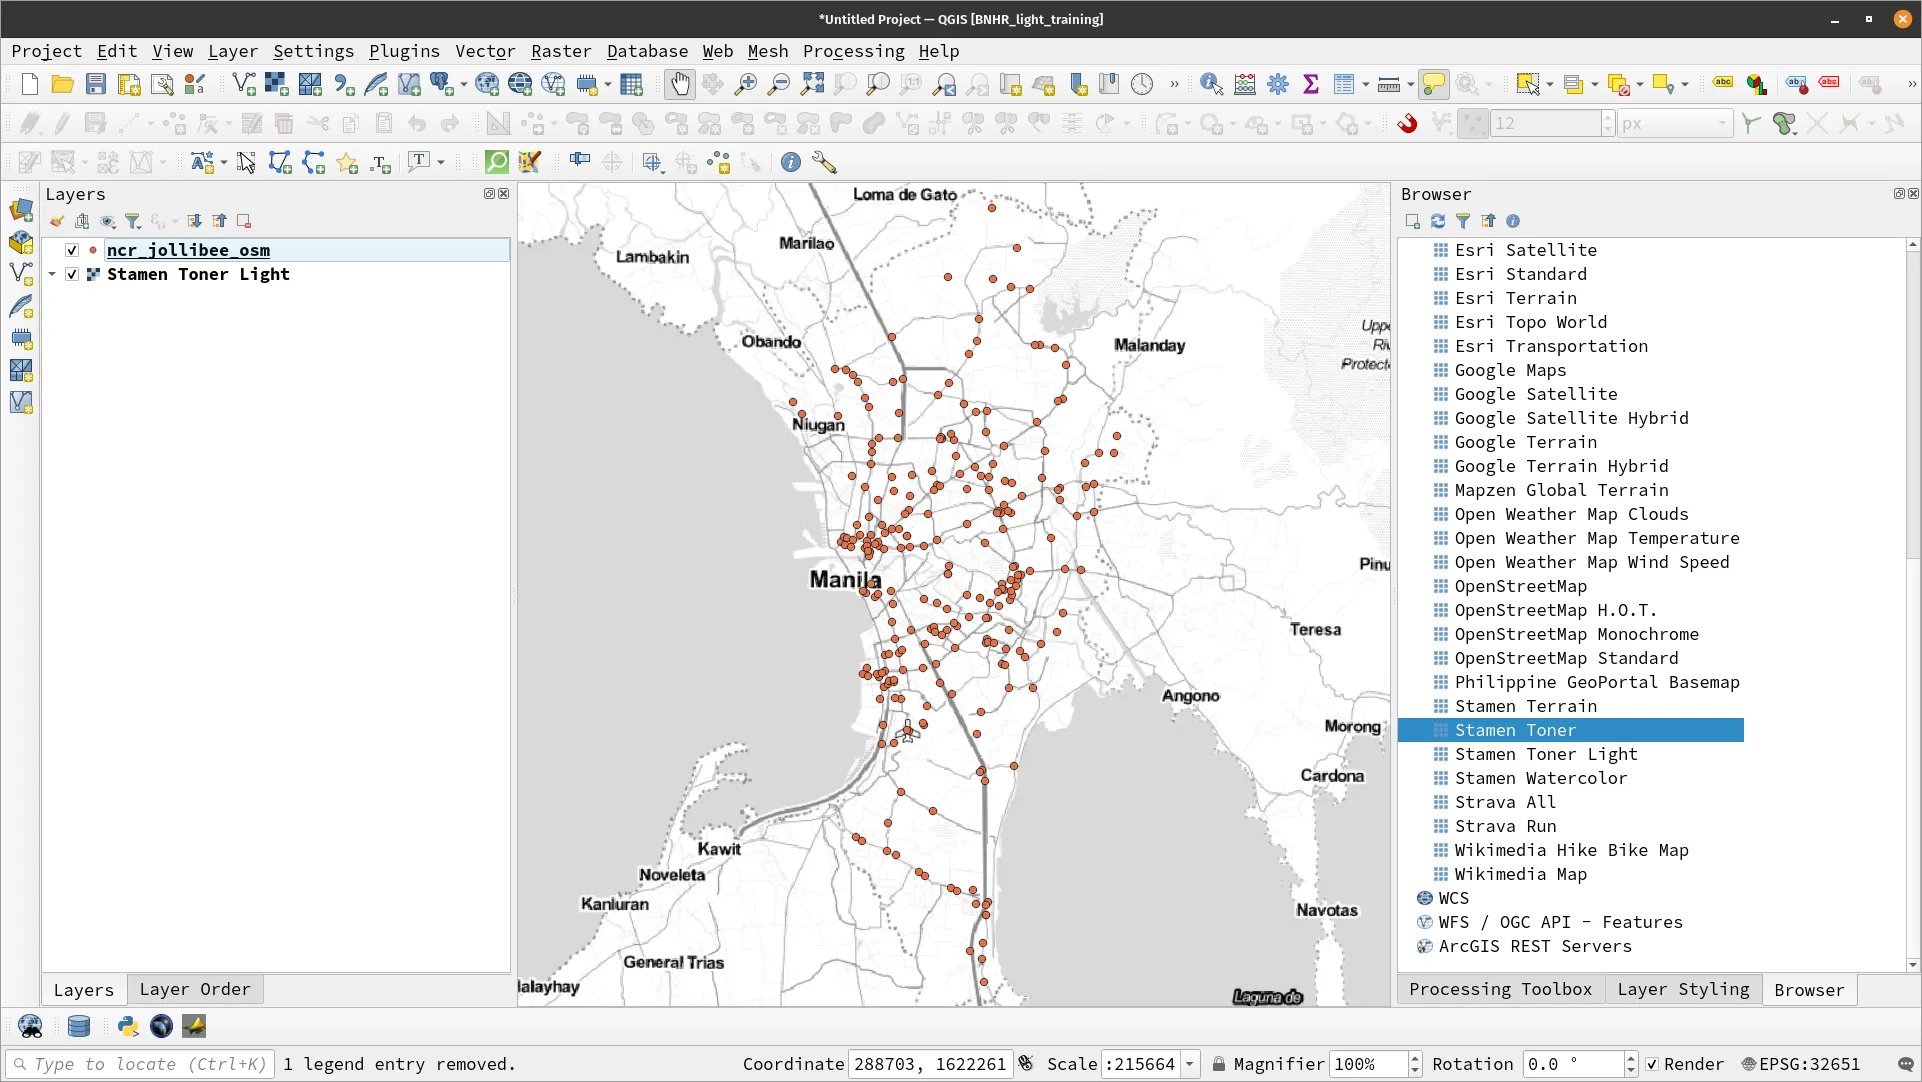
Task: Activate the Identify Features tool
Action: coord(1211,84)
